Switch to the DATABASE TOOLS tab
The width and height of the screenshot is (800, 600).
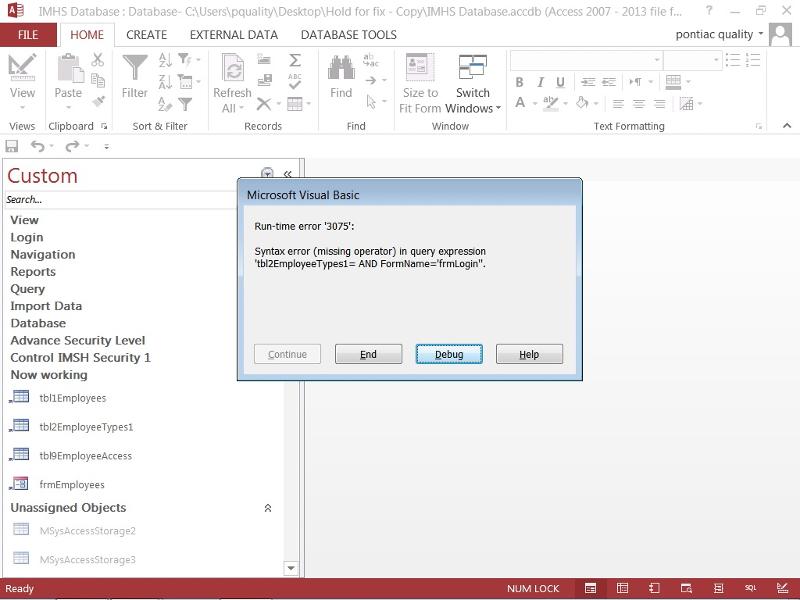tap(348, 35)
